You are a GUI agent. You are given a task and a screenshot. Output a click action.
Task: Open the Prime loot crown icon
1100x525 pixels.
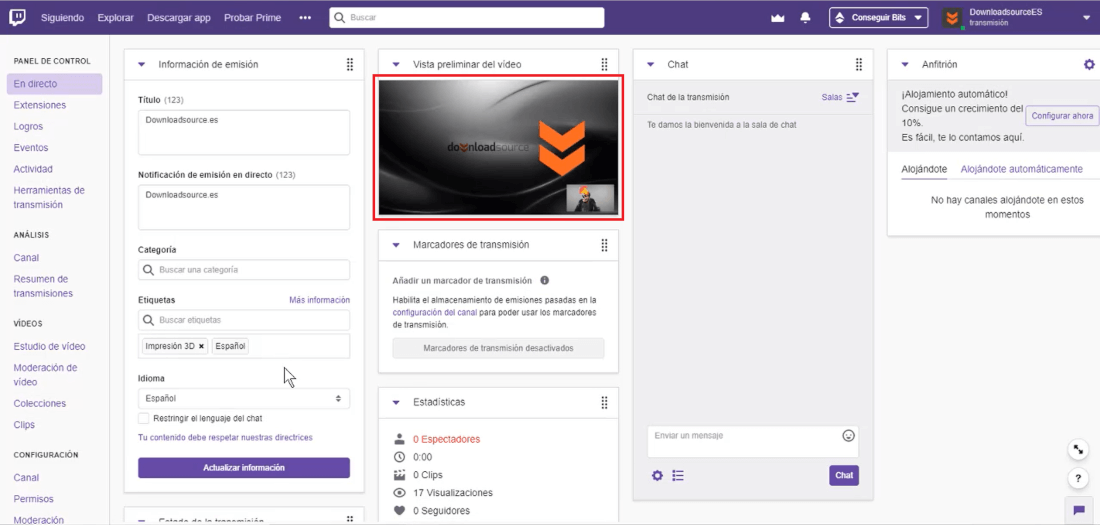coord(777,18)
